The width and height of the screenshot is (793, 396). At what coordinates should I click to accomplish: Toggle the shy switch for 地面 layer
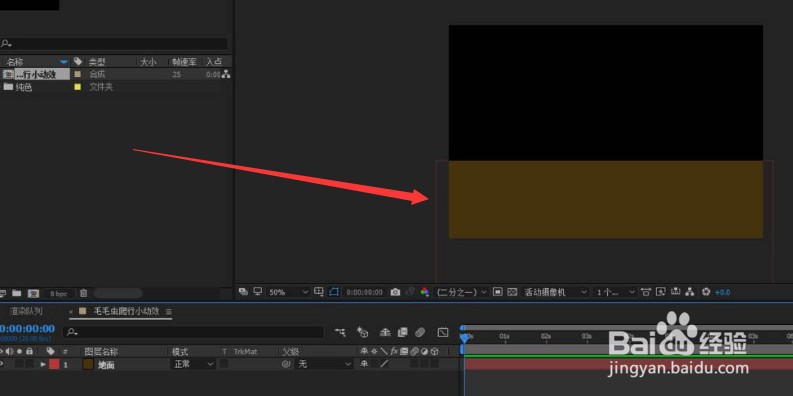(x=364, y=364)
